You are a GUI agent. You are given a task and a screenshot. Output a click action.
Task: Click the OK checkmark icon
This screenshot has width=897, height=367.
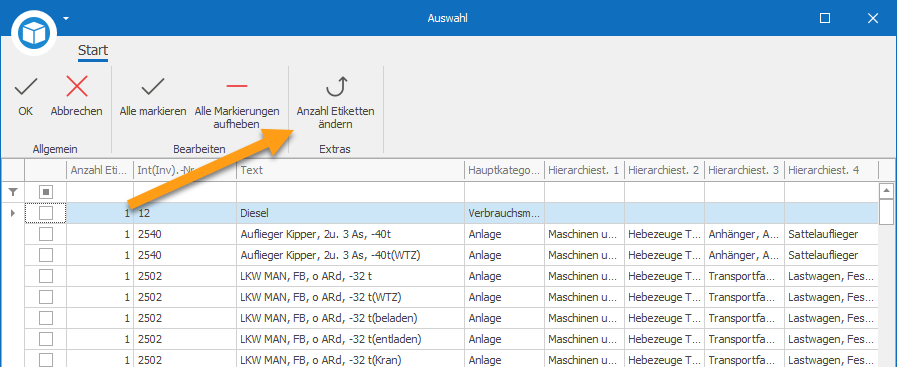pyautogui.click(x=25, y=87)
